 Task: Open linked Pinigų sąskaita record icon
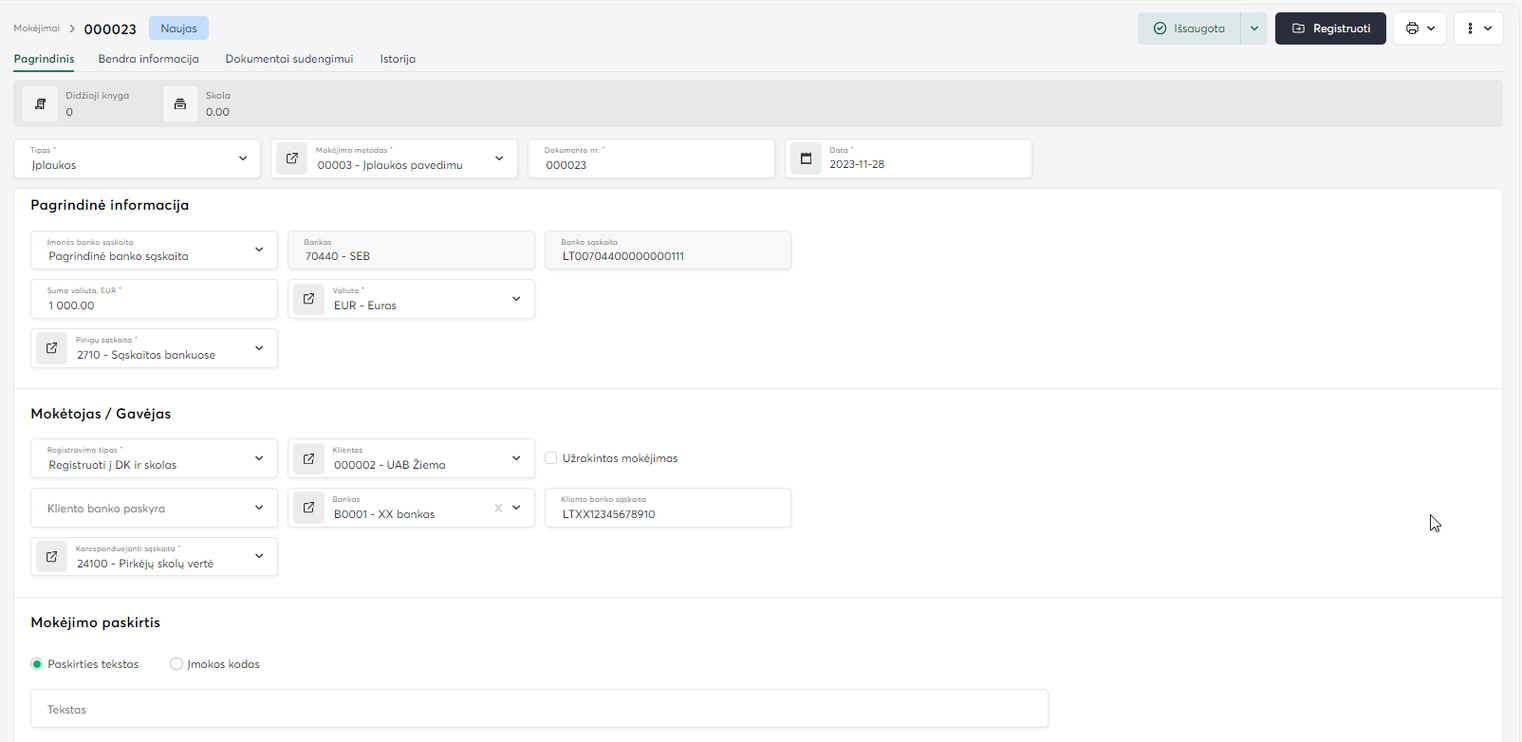(x=52, y=348)
